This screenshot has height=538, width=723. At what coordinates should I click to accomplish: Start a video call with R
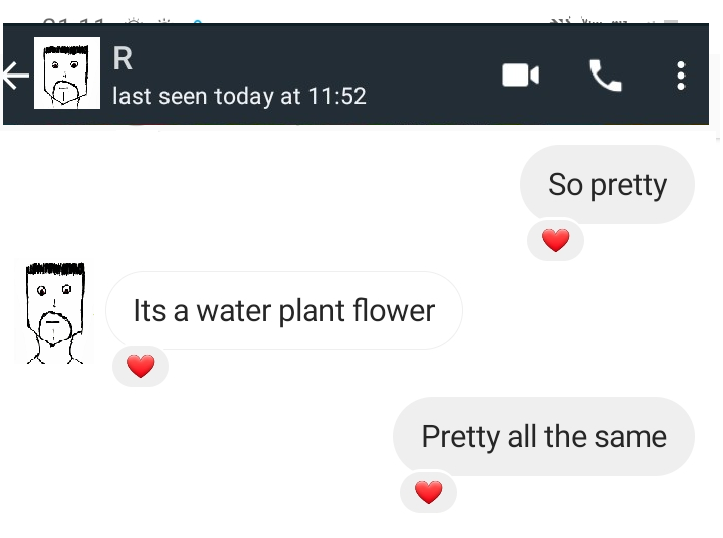click(520, 75)
